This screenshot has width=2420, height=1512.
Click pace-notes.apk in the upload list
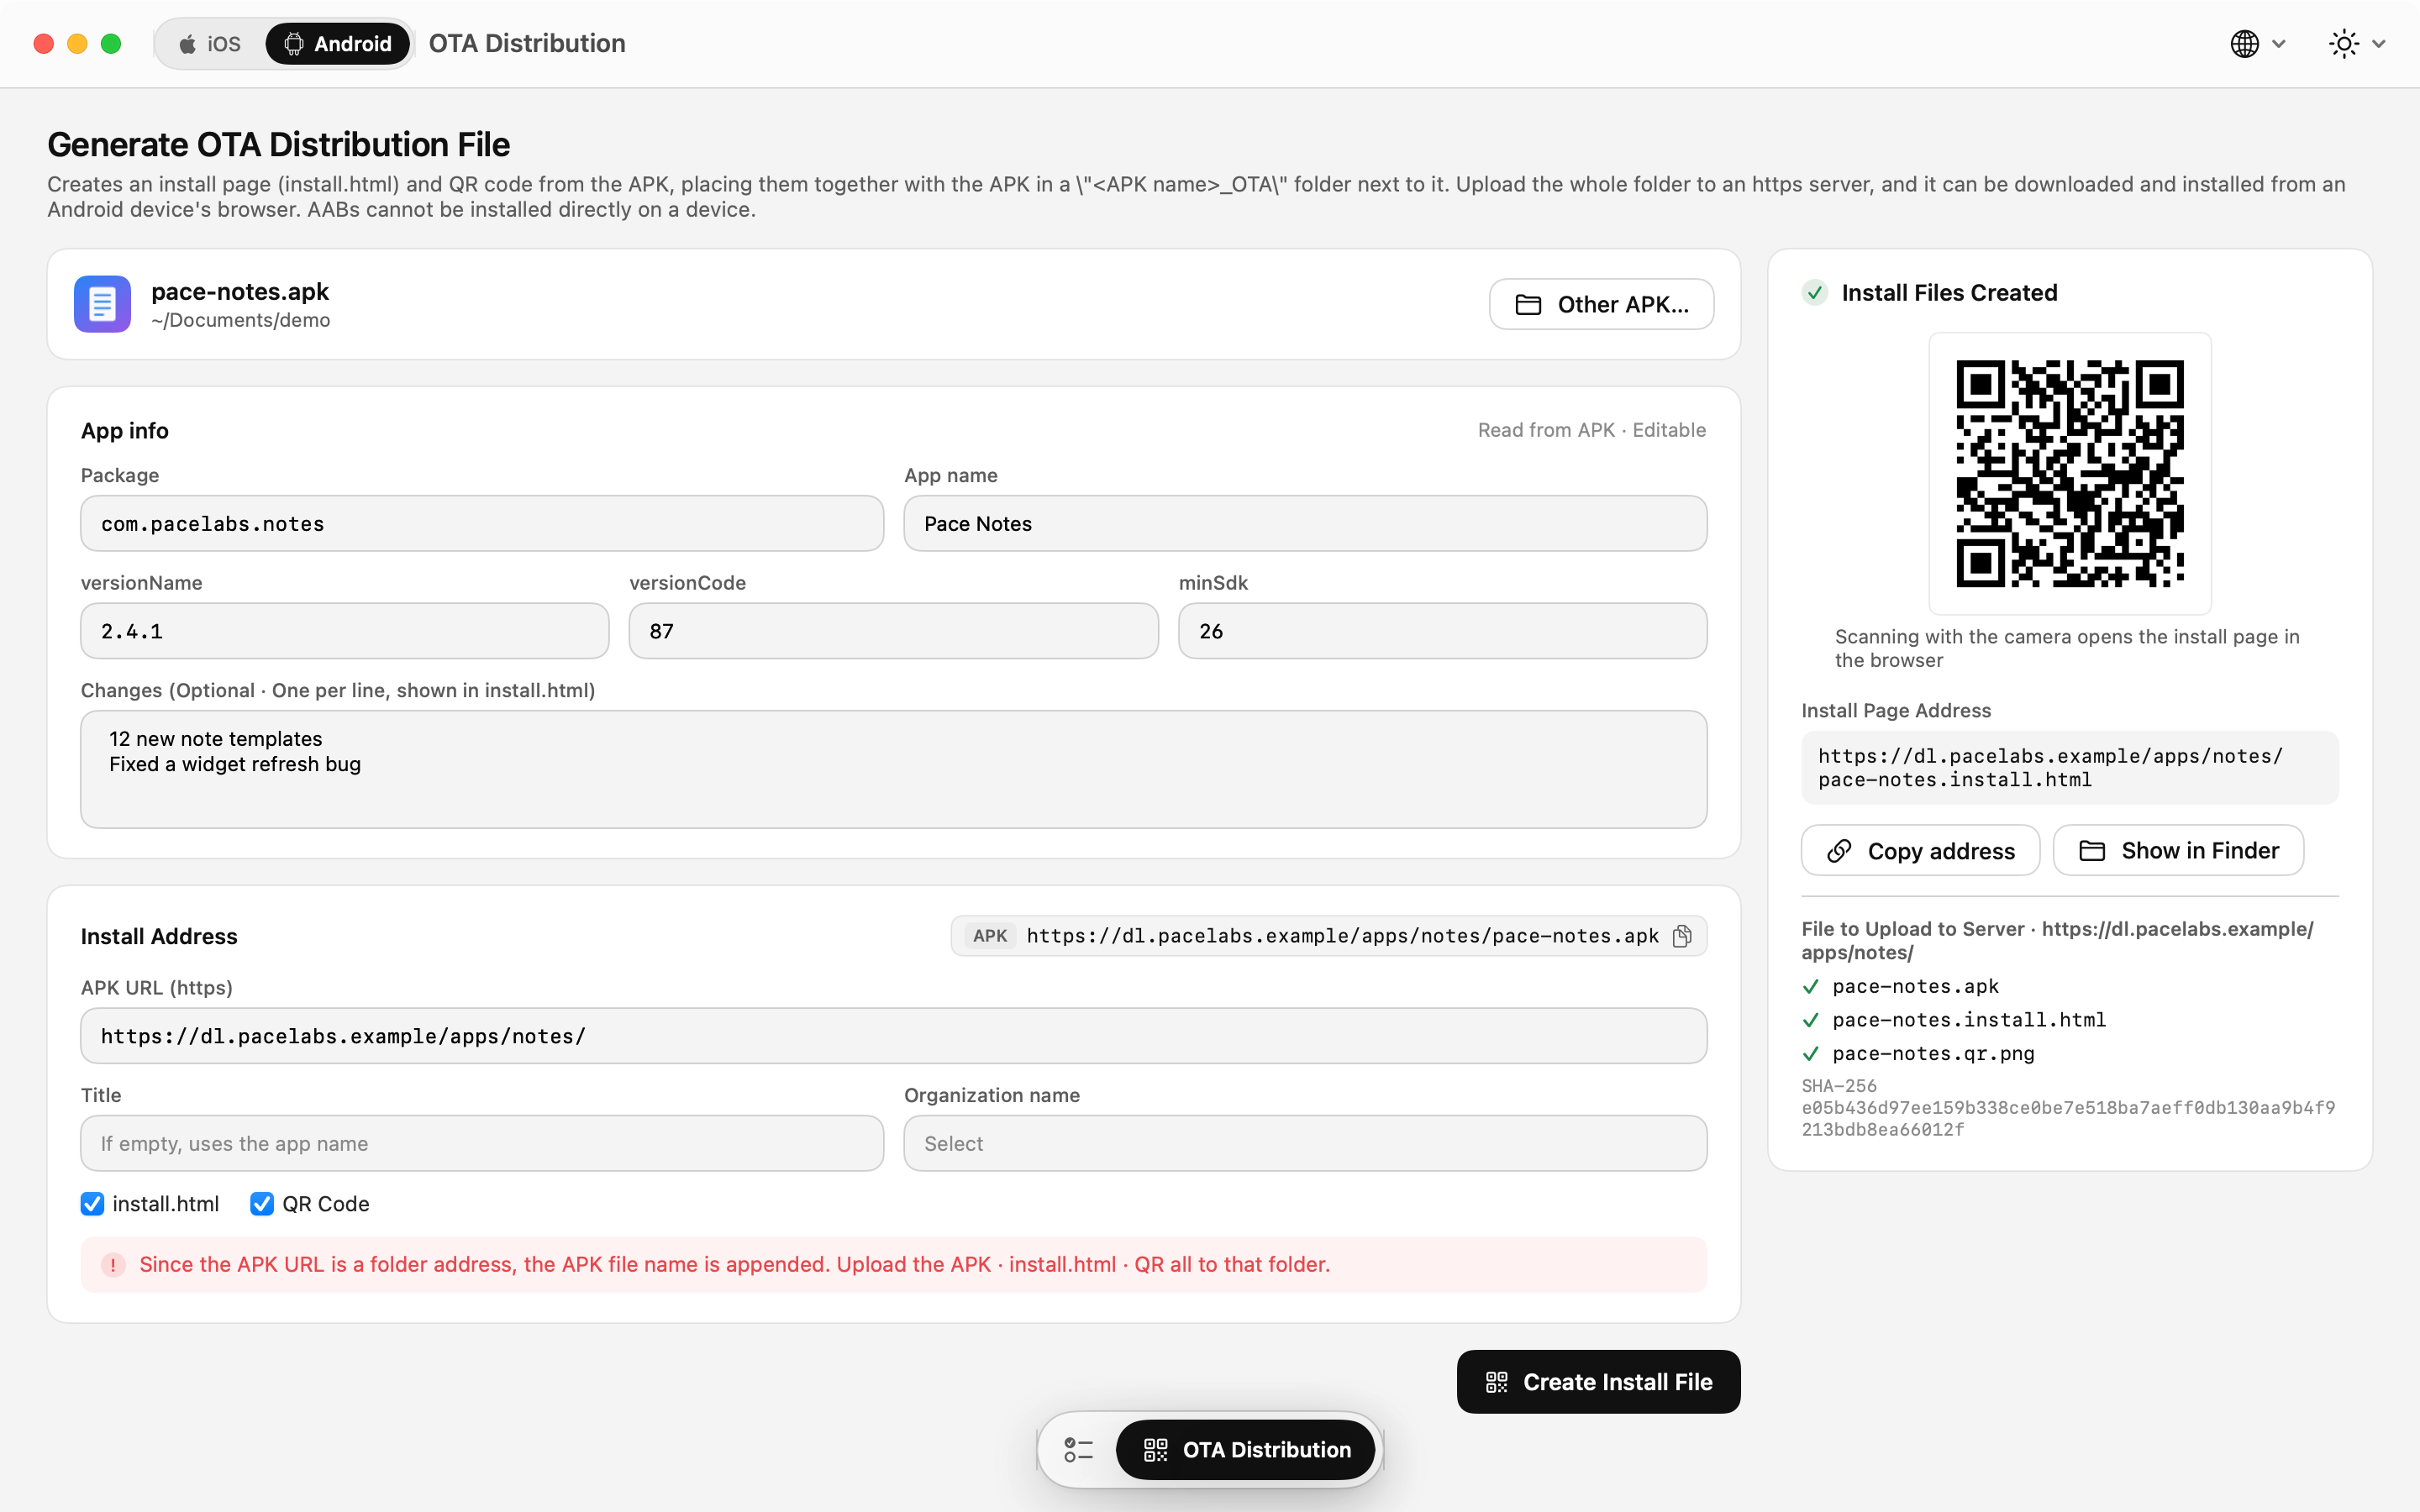[x=1915, y=987]
